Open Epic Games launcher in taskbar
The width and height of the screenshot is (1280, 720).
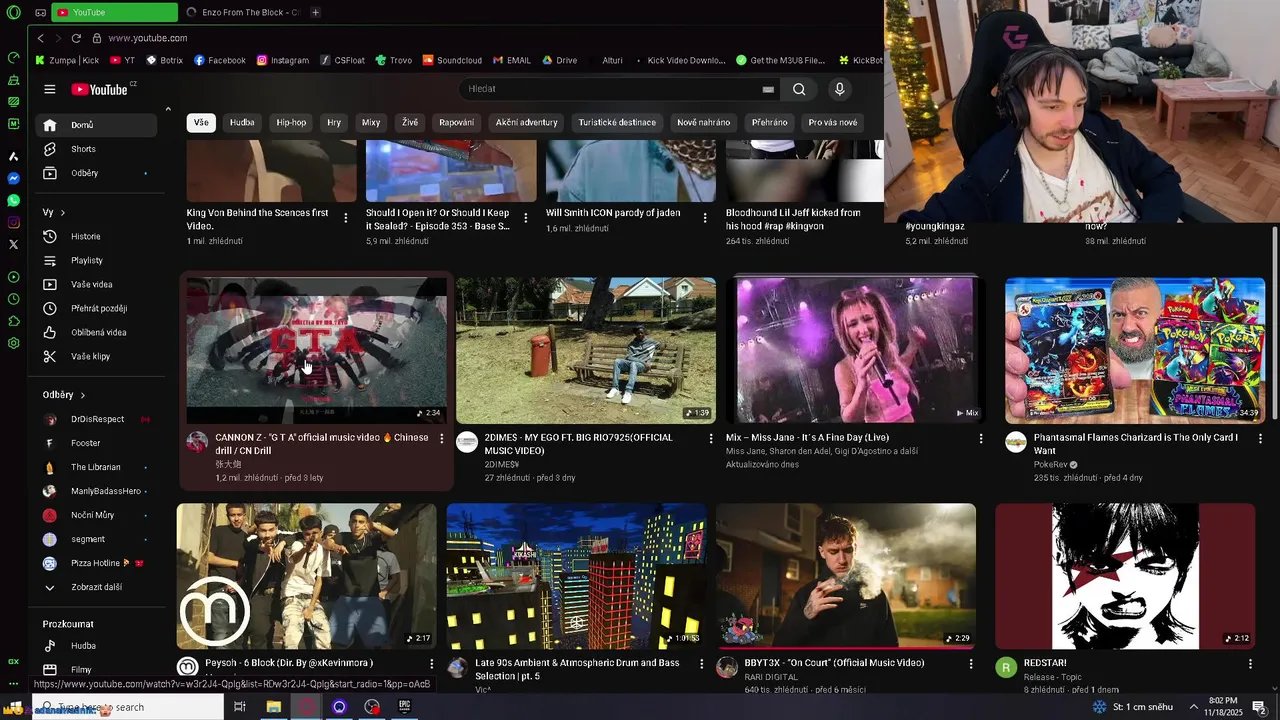405,707
